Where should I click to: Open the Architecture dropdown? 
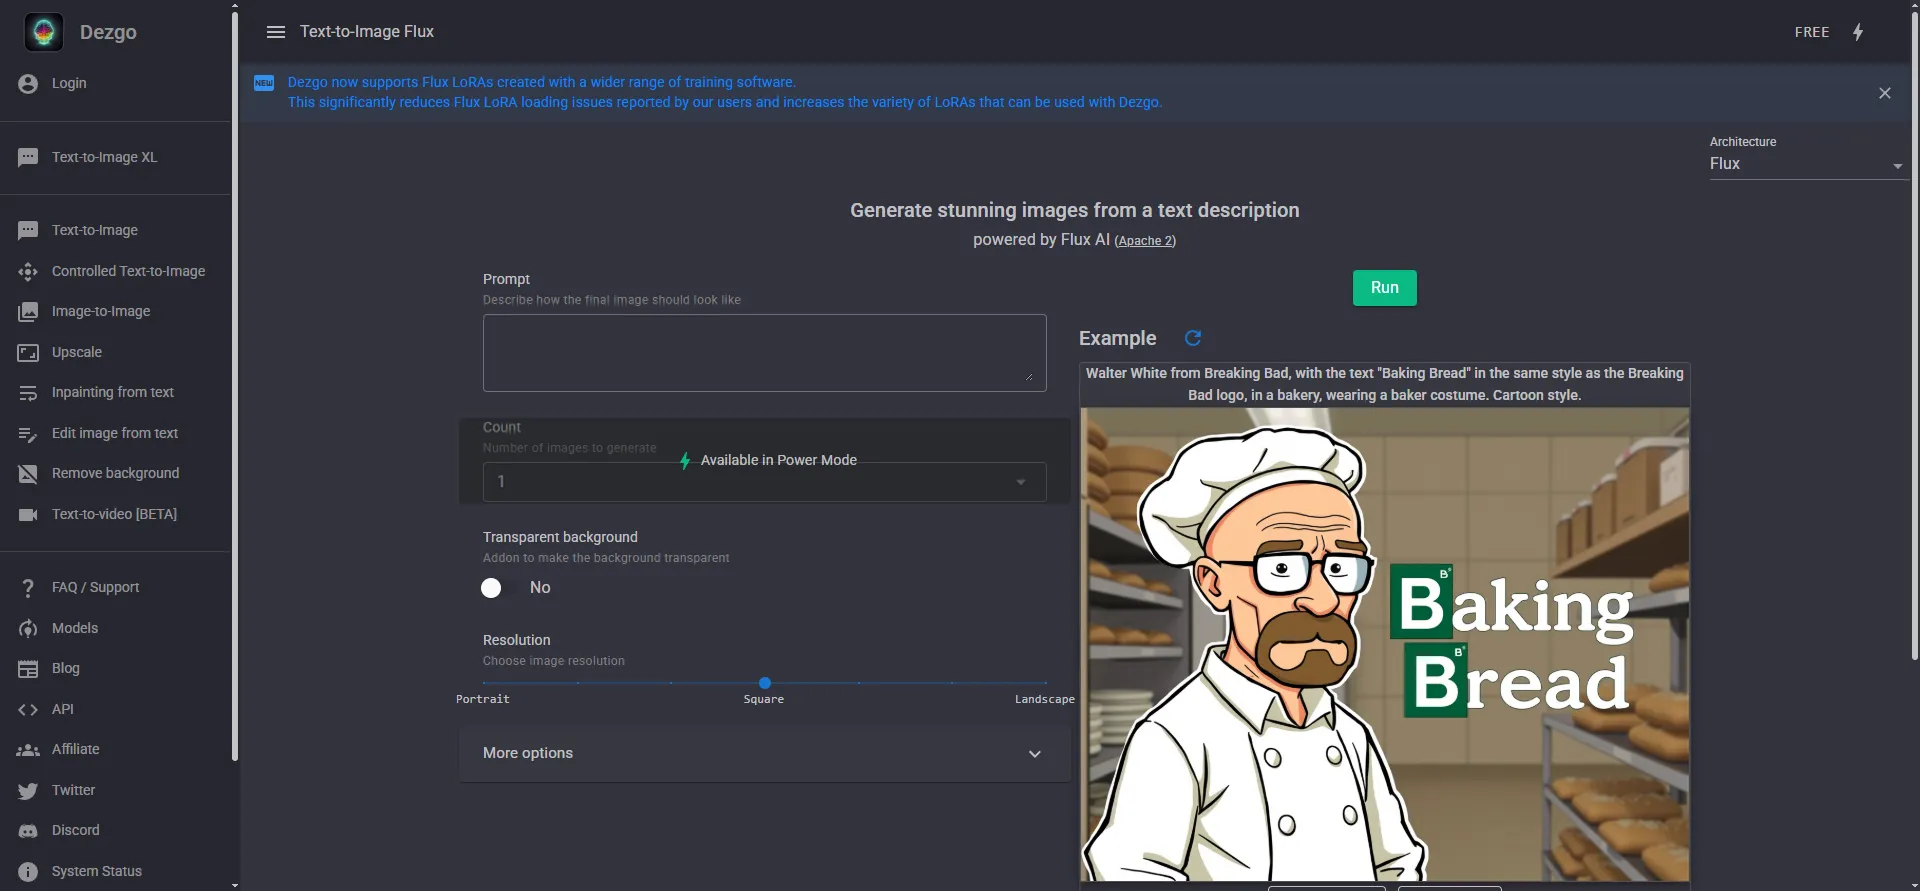1806,164
